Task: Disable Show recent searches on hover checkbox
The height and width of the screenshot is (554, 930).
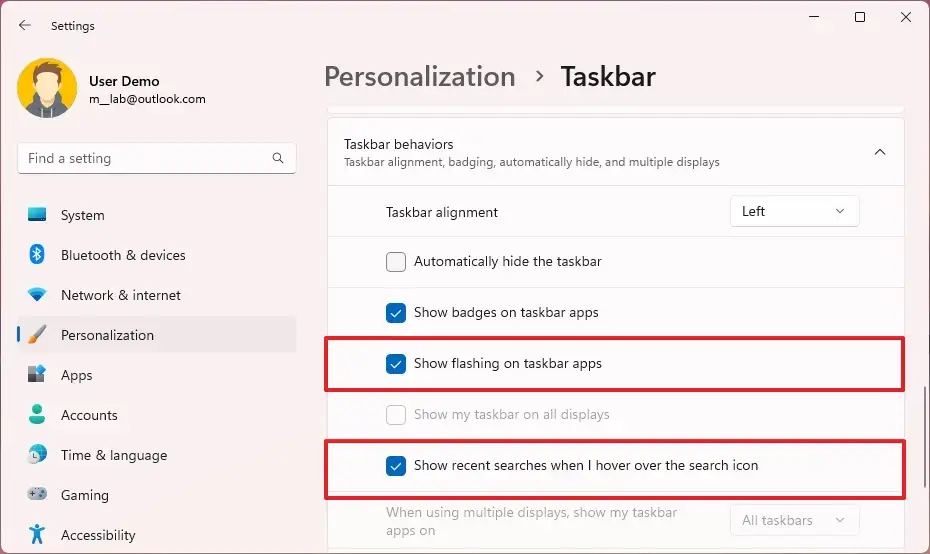Action: pos(396,465)
